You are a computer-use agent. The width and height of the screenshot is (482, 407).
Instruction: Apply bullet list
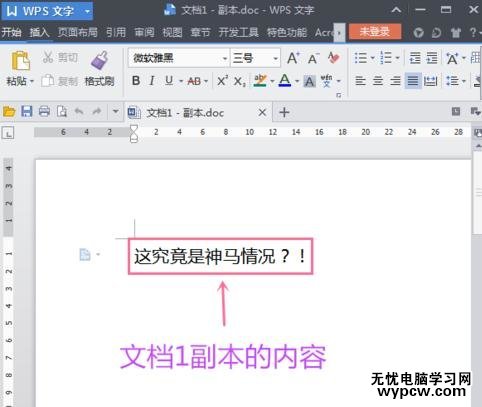(x=361, y=58)
